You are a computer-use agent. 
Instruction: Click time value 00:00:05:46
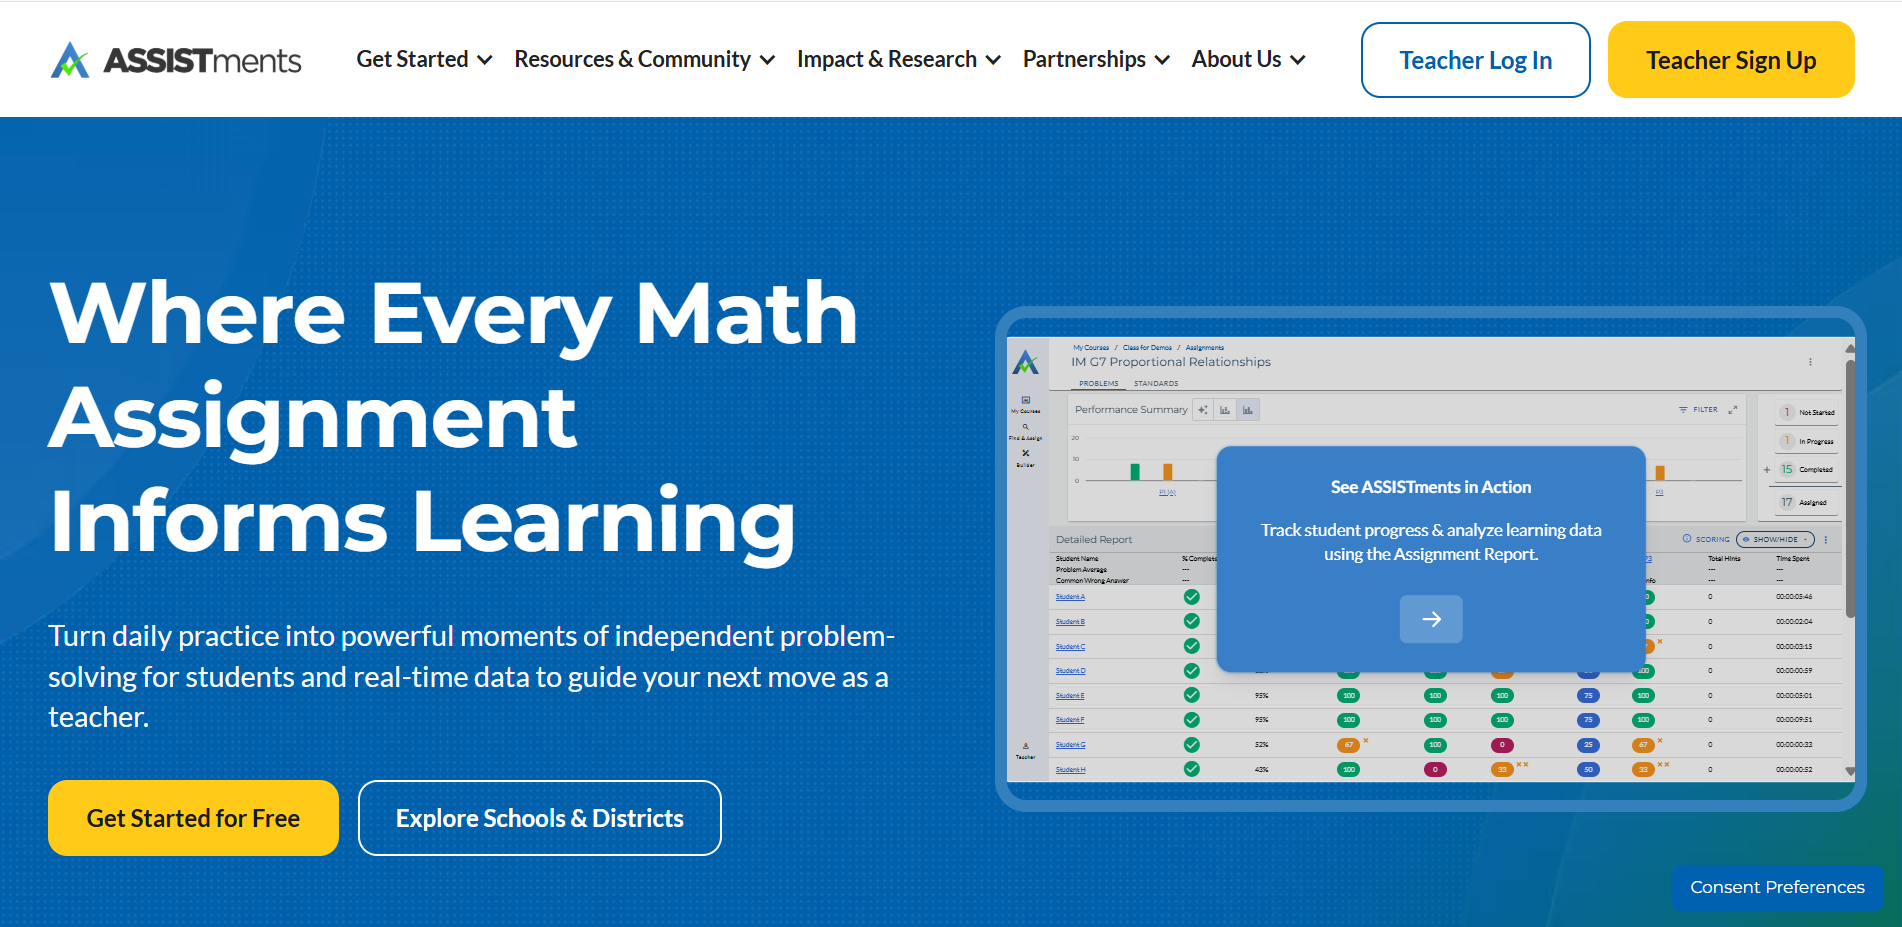point(1794,597)
